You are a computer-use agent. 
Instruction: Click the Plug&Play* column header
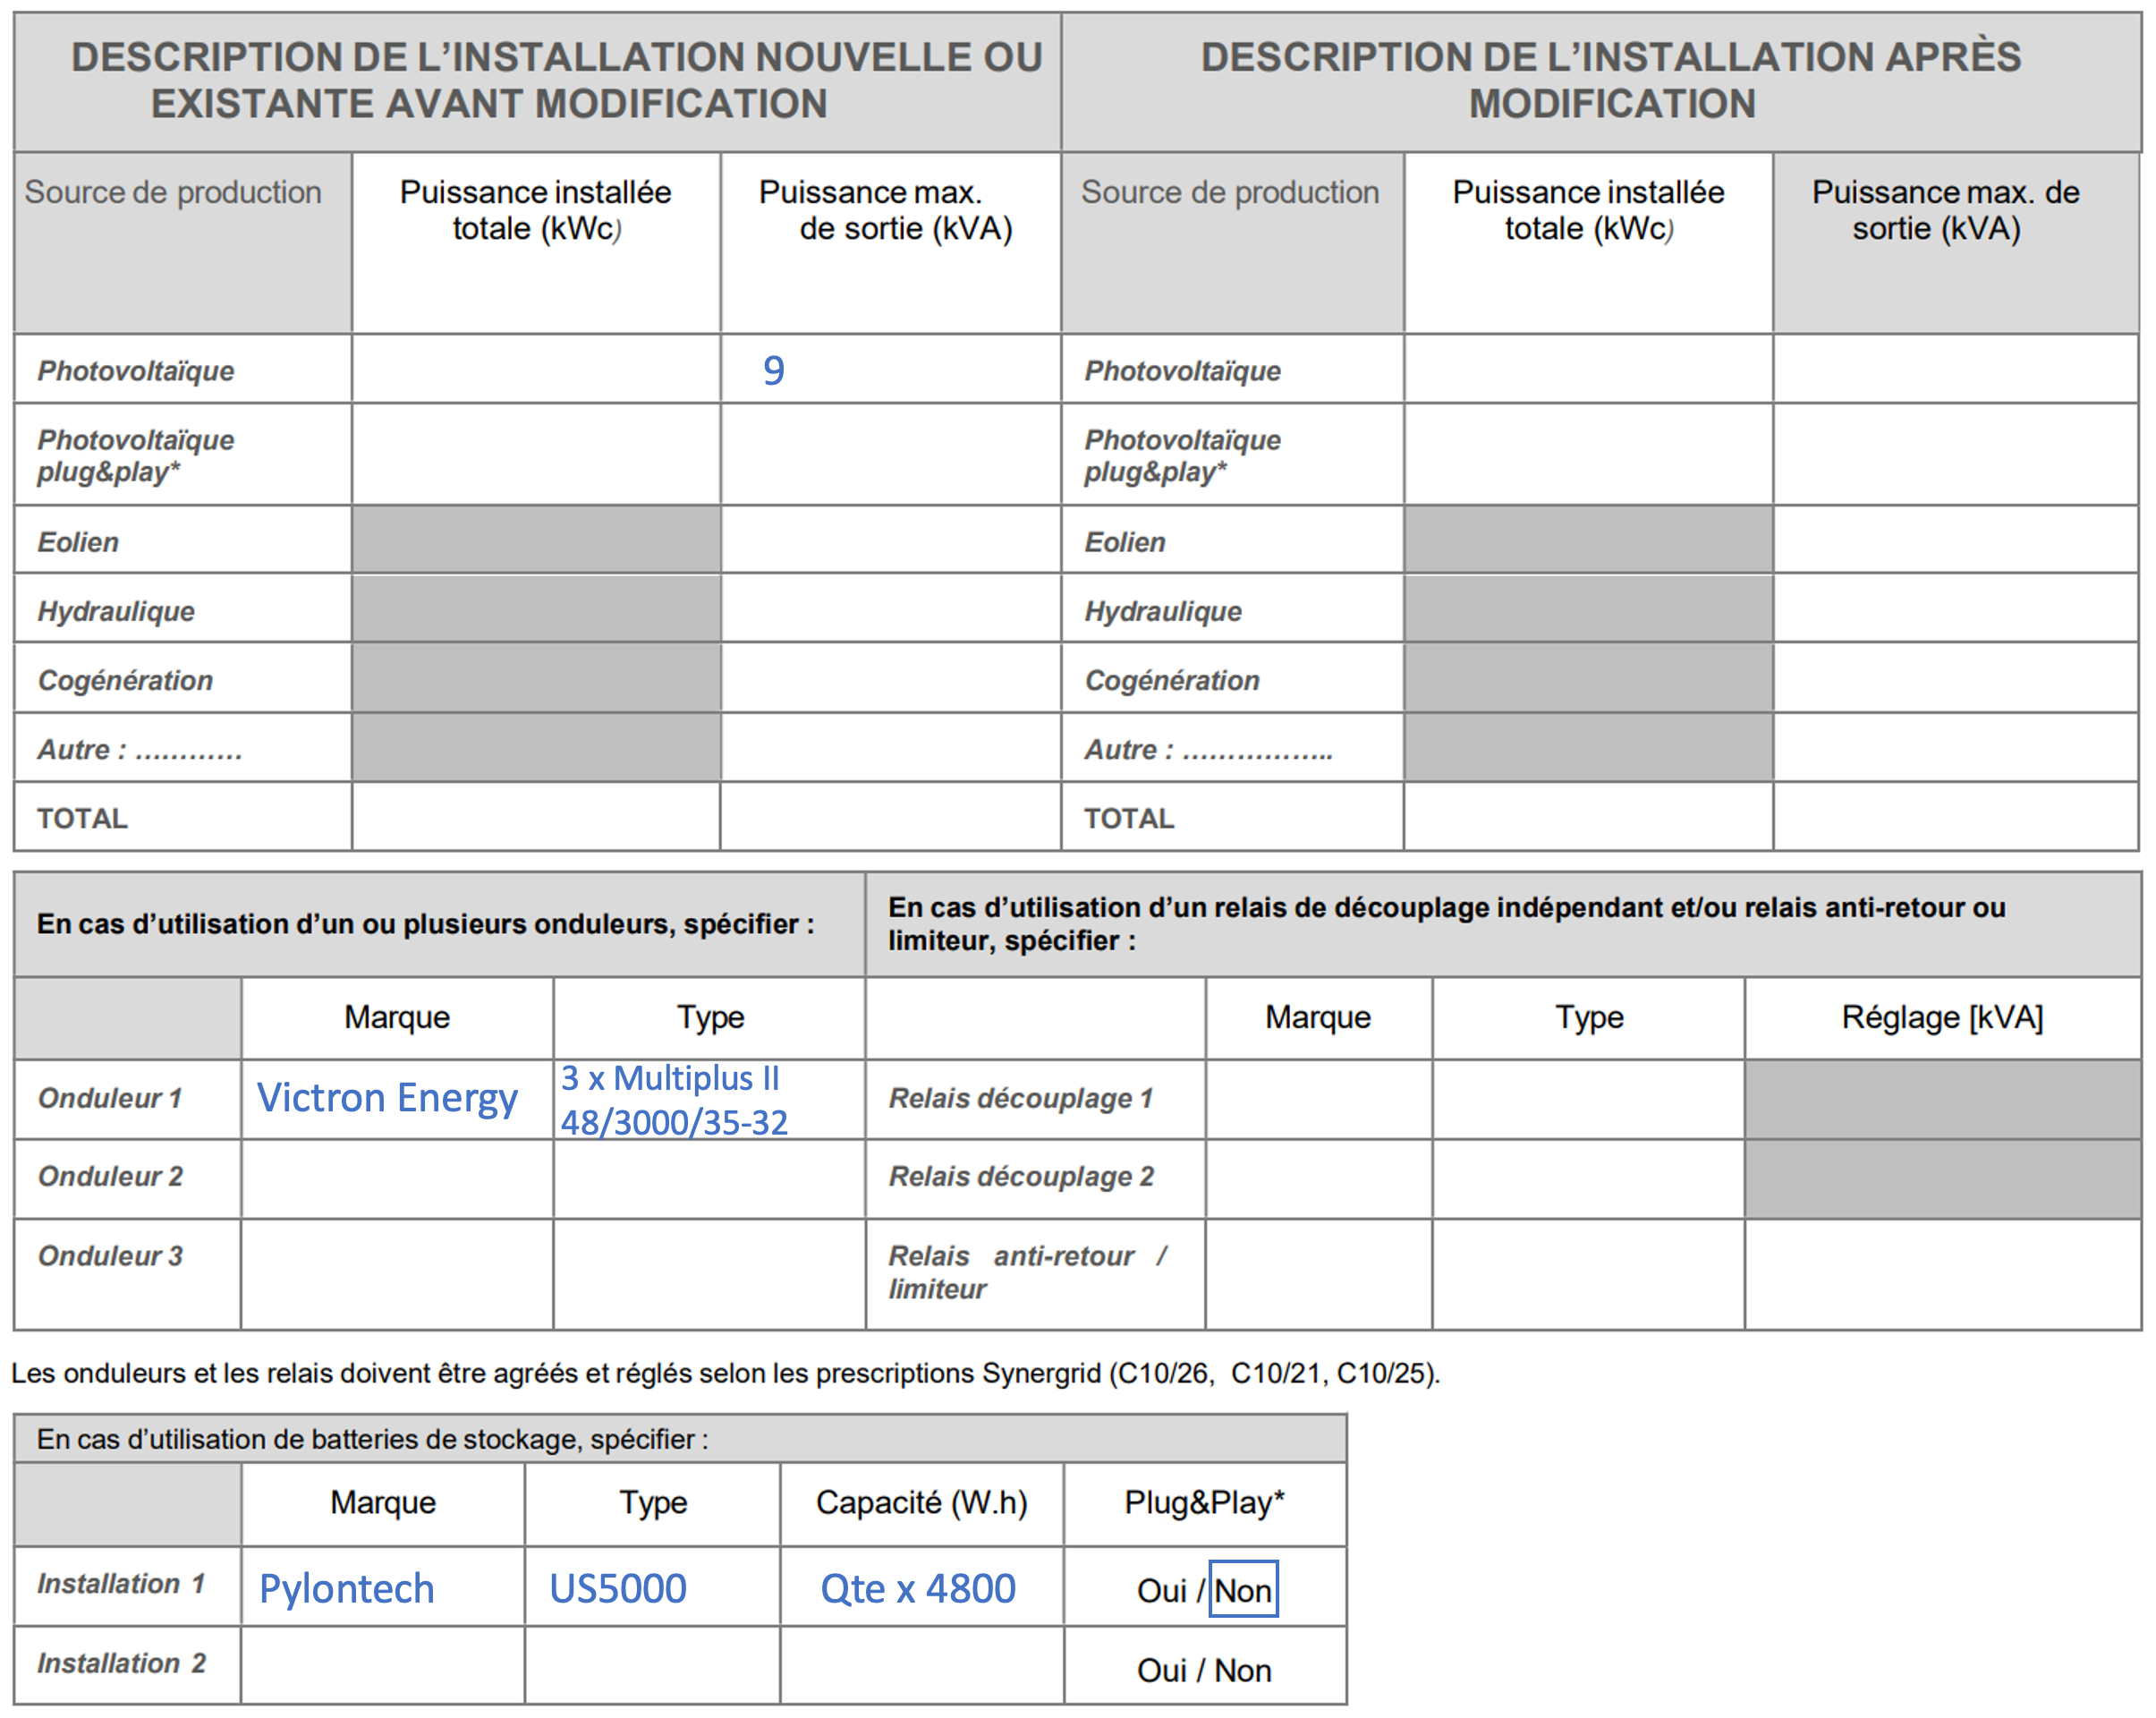click(x=1204, y=1502)
